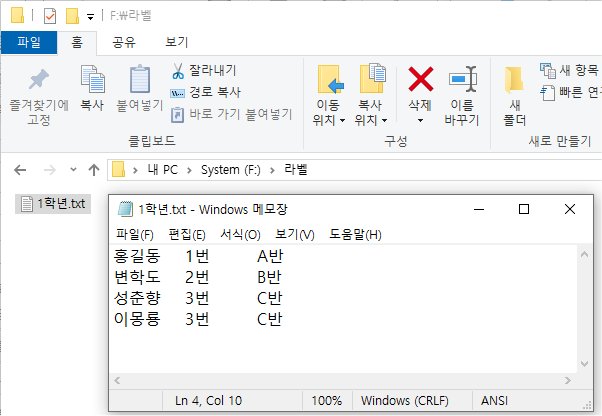Expand chevron before 내 PC in path
The height and width of the screenshot is (416, 602).
coord(135,170)
